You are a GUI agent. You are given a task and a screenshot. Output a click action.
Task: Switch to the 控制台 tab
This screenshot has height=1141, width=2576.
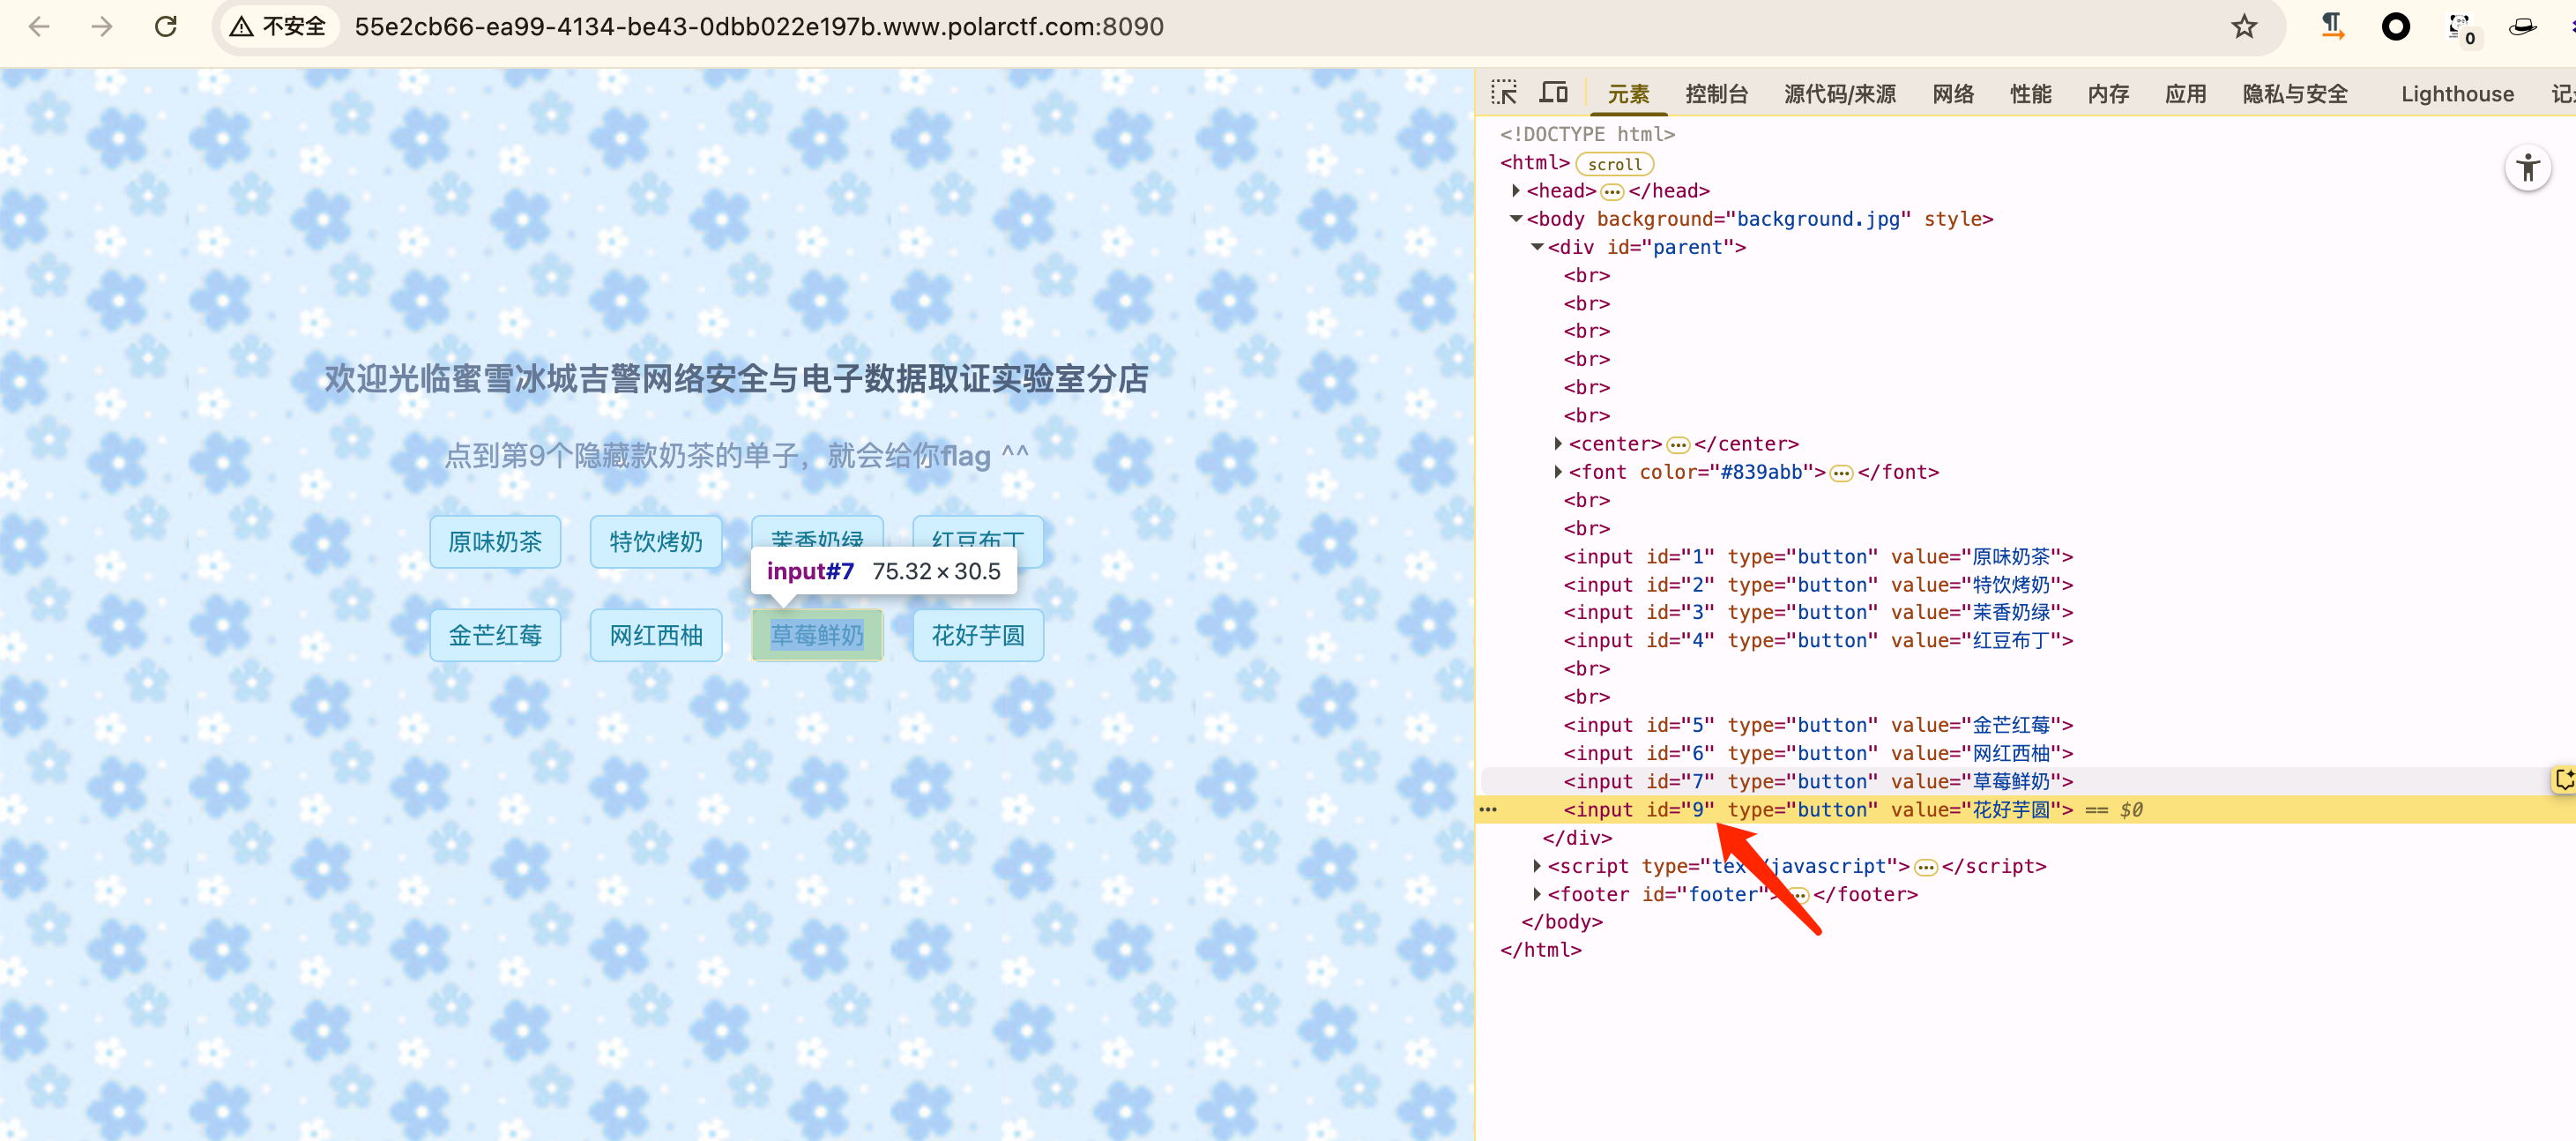pyautogui.click(x=1716, y=94)
